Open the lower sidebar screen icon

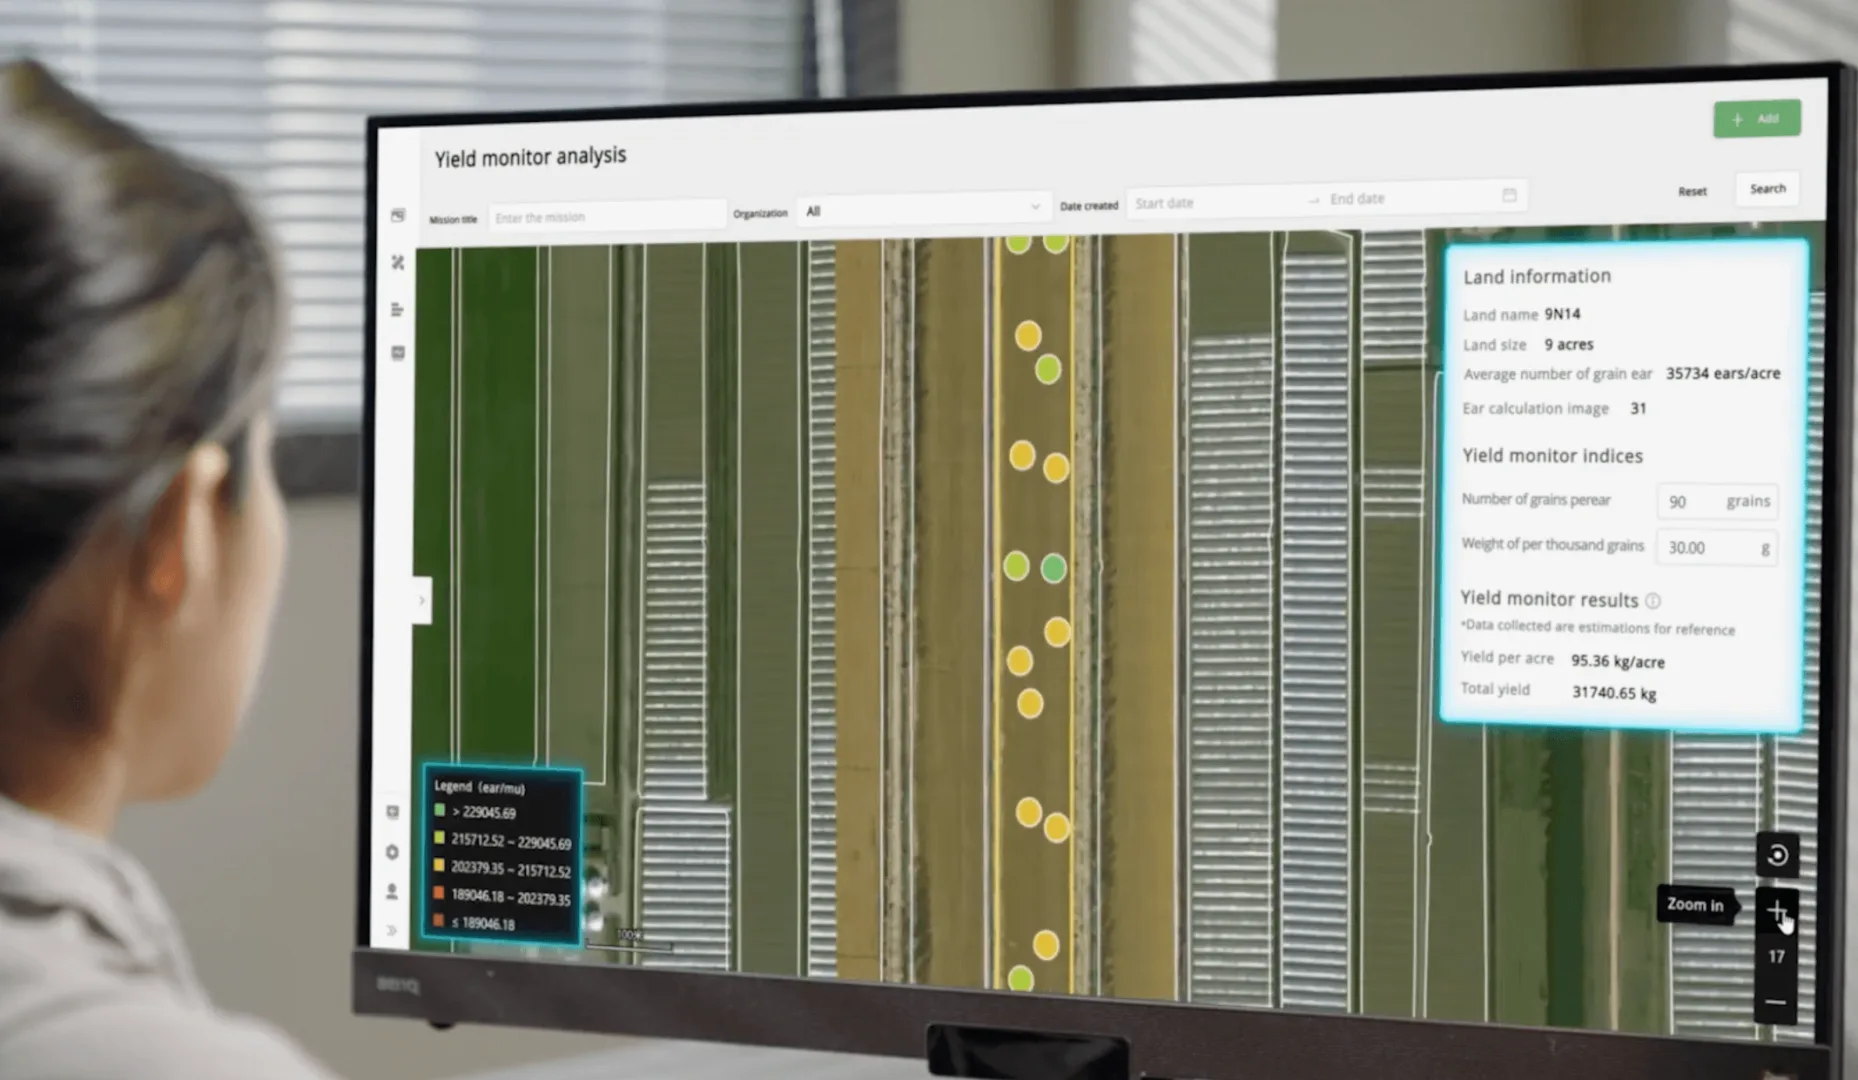coord(393,812)
